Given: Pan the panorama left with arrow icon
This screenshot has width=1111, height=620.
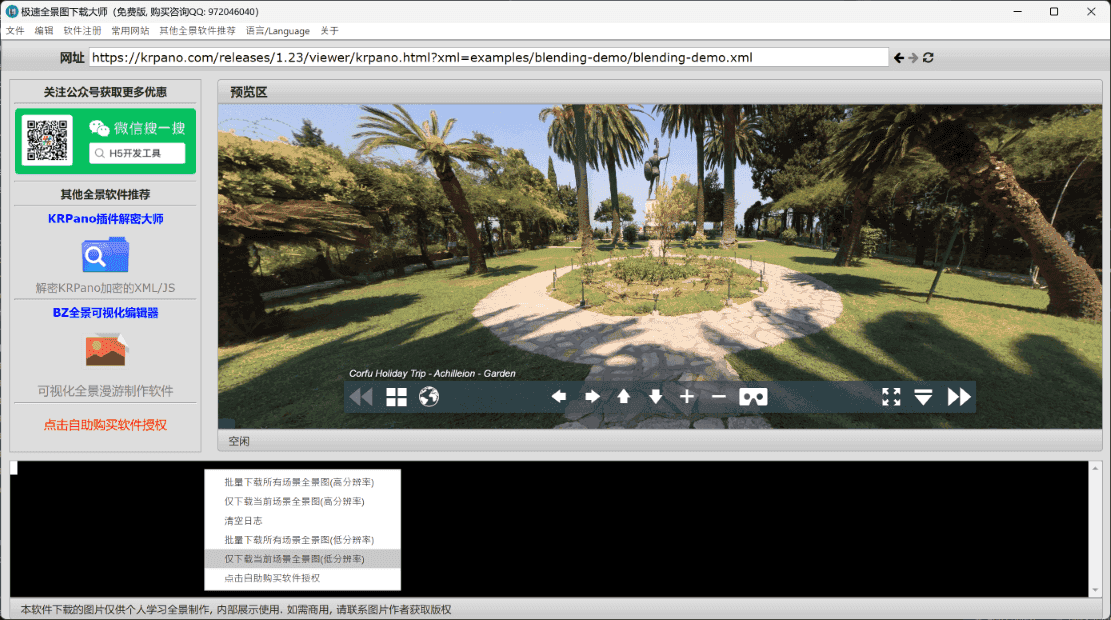Looking at the screenshot, I should click(x=559, y=397).
